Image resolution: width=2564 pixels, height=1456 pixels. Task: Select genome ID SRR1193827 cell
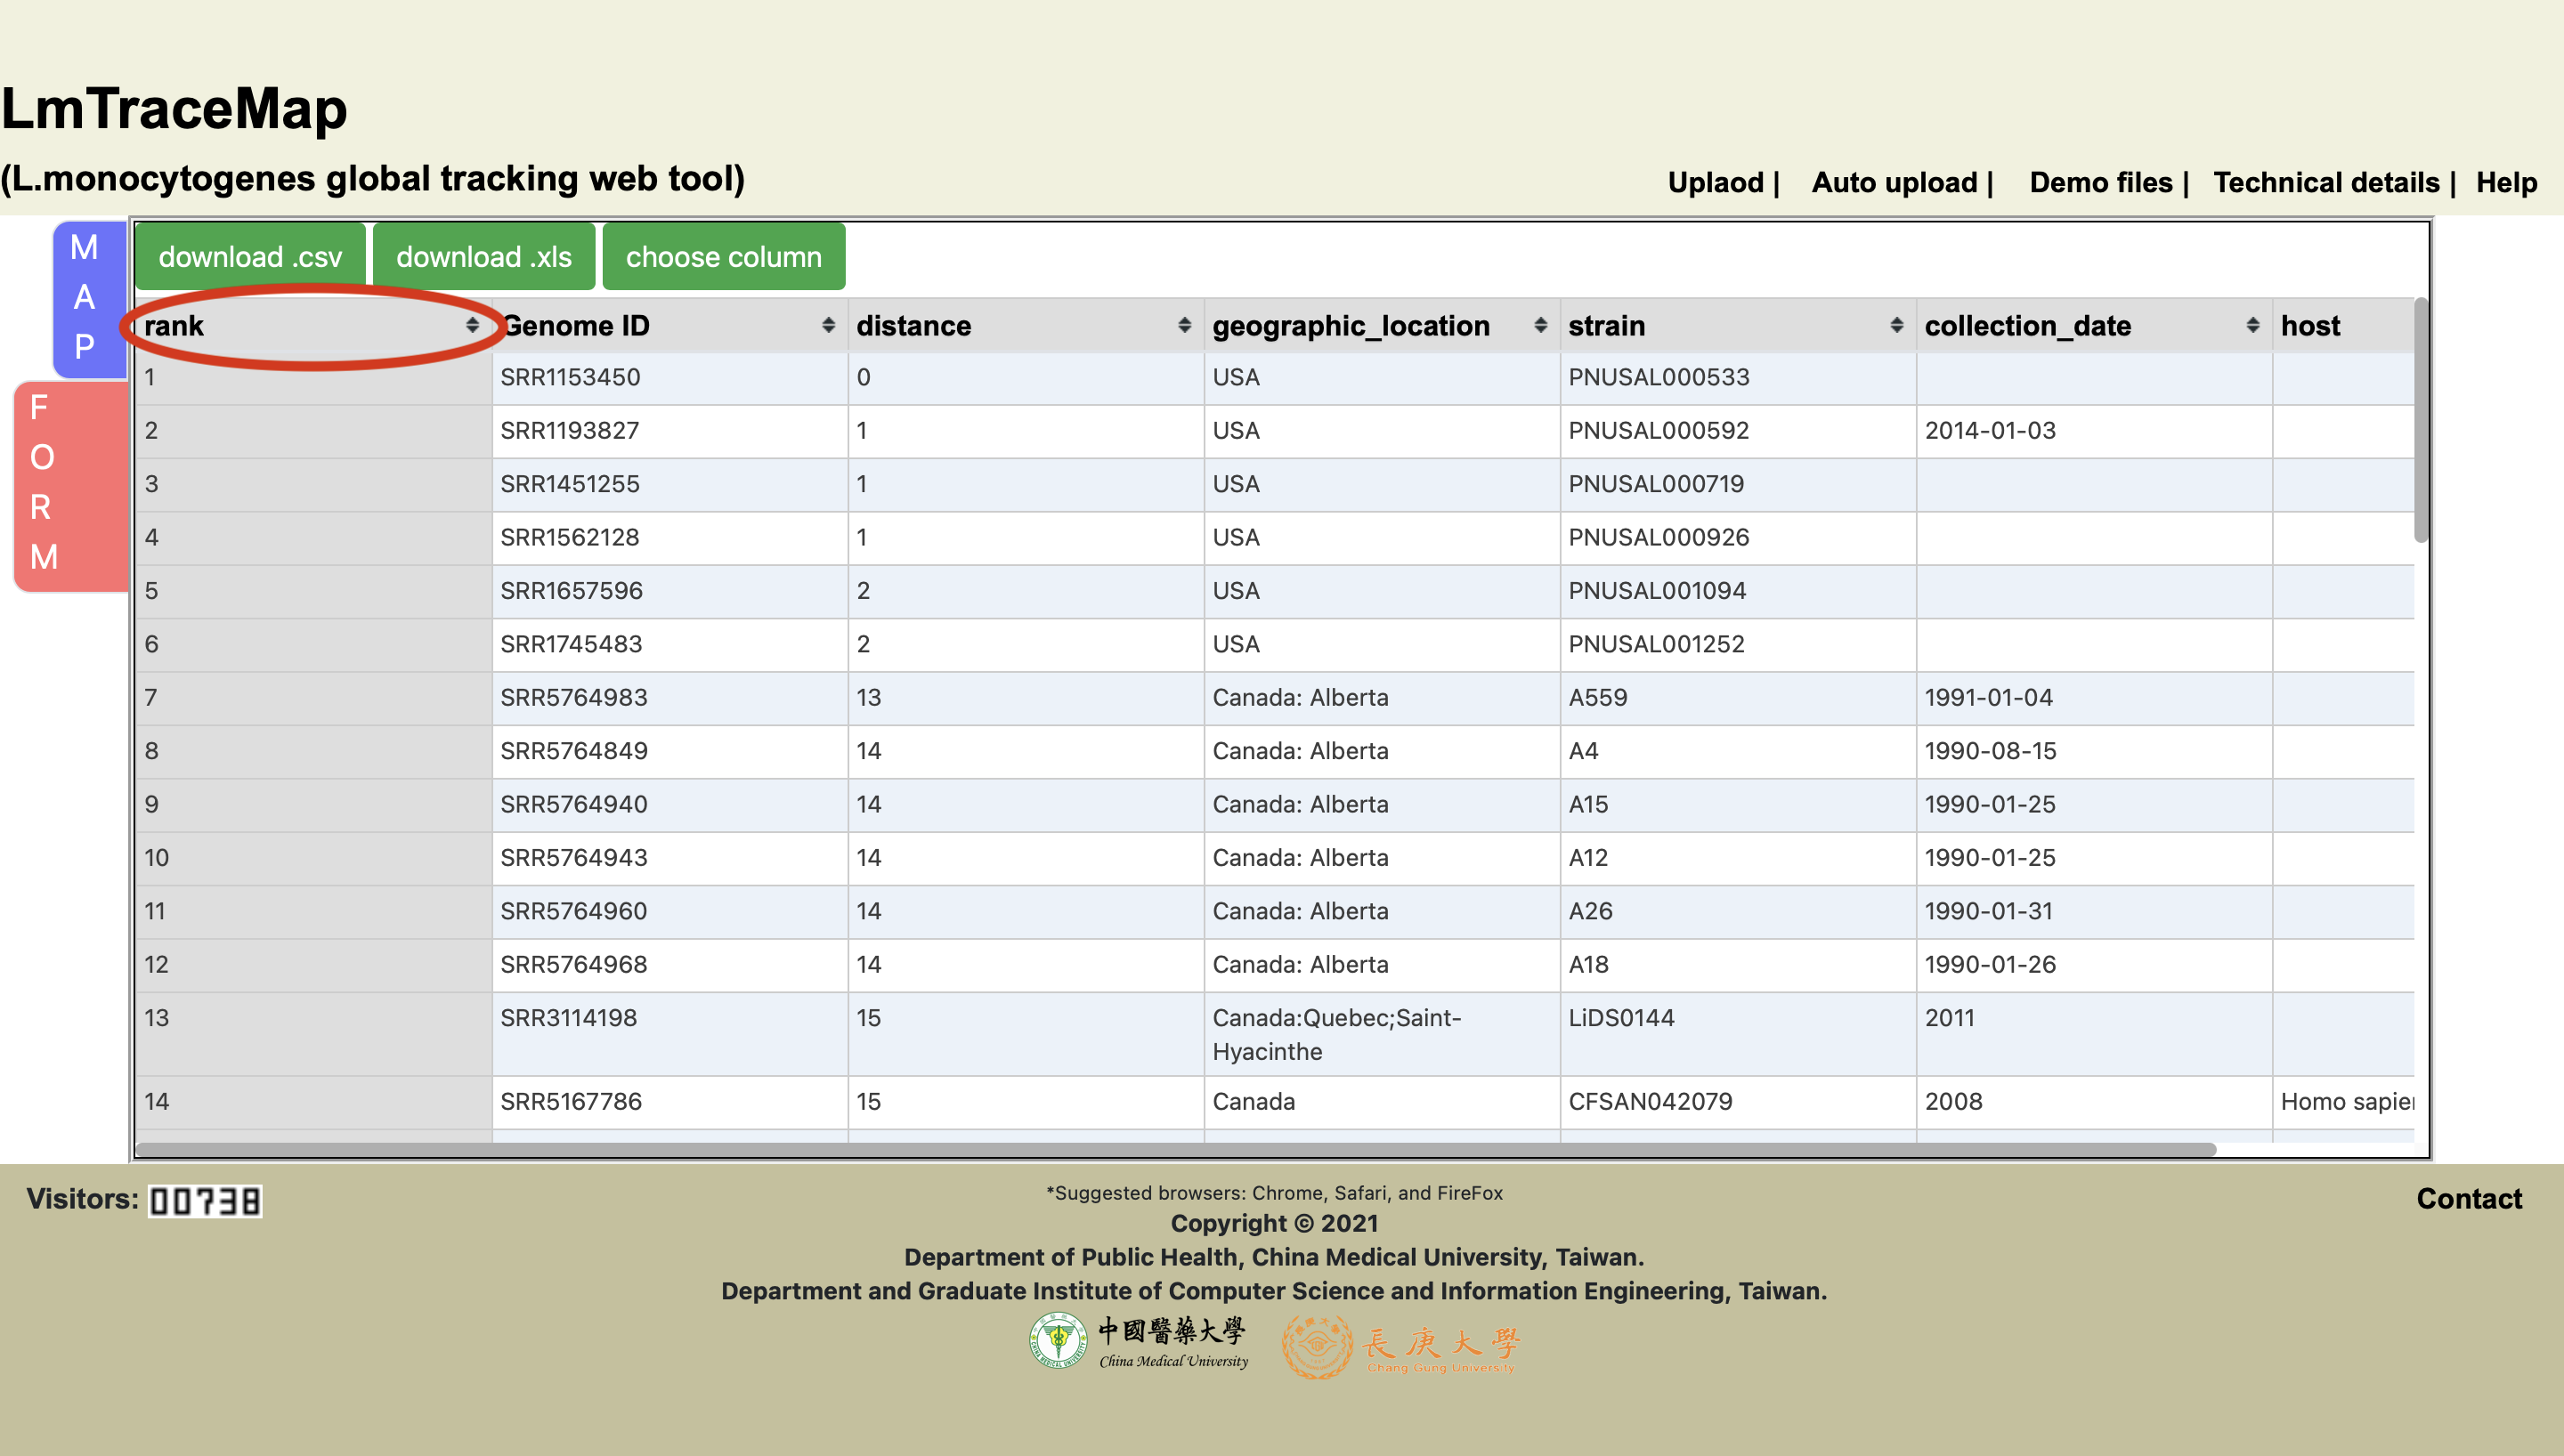pyautogui.click(x=670, y=431)
